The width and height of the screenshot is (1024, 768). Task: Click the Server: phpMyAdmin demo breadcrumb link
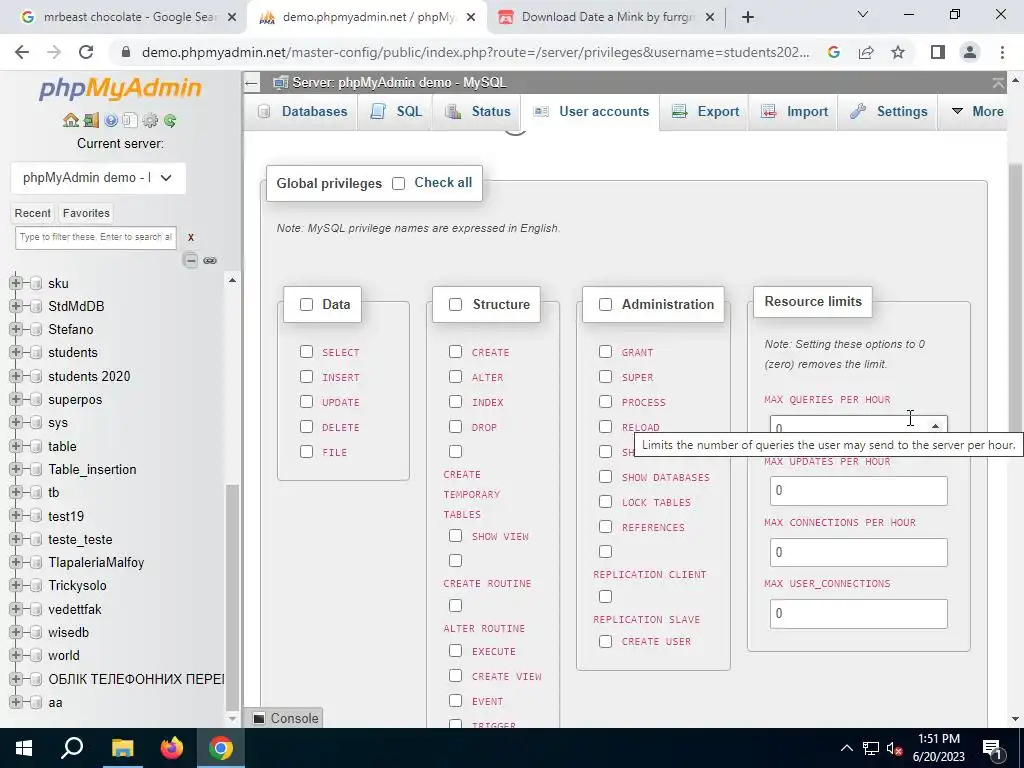pyautogui.click(x=399, y=83)
